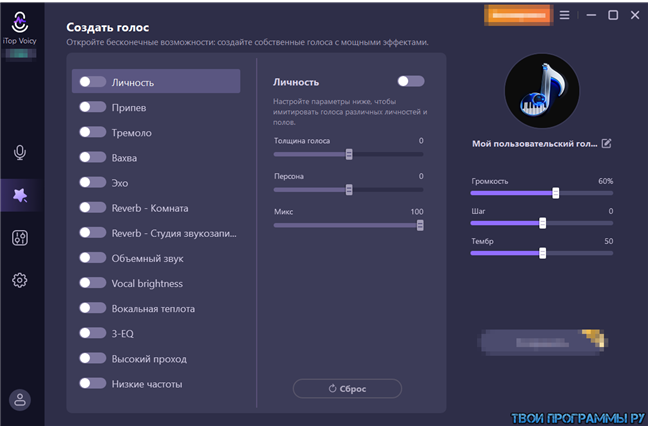Image resolution: width=648 pixels, height=426 pixels.
Task: Open settings gear in sidebar
Action: tap(19, 281)
